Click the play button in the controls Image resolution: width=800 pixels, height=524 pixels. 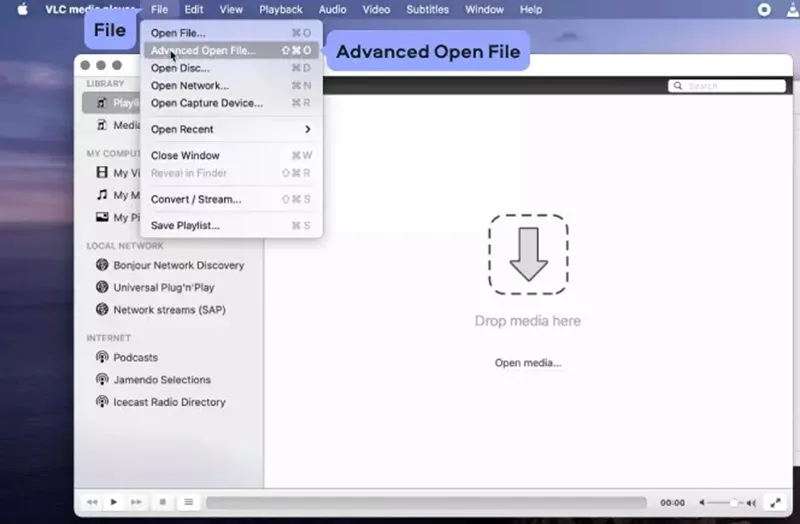coord(114,502)
